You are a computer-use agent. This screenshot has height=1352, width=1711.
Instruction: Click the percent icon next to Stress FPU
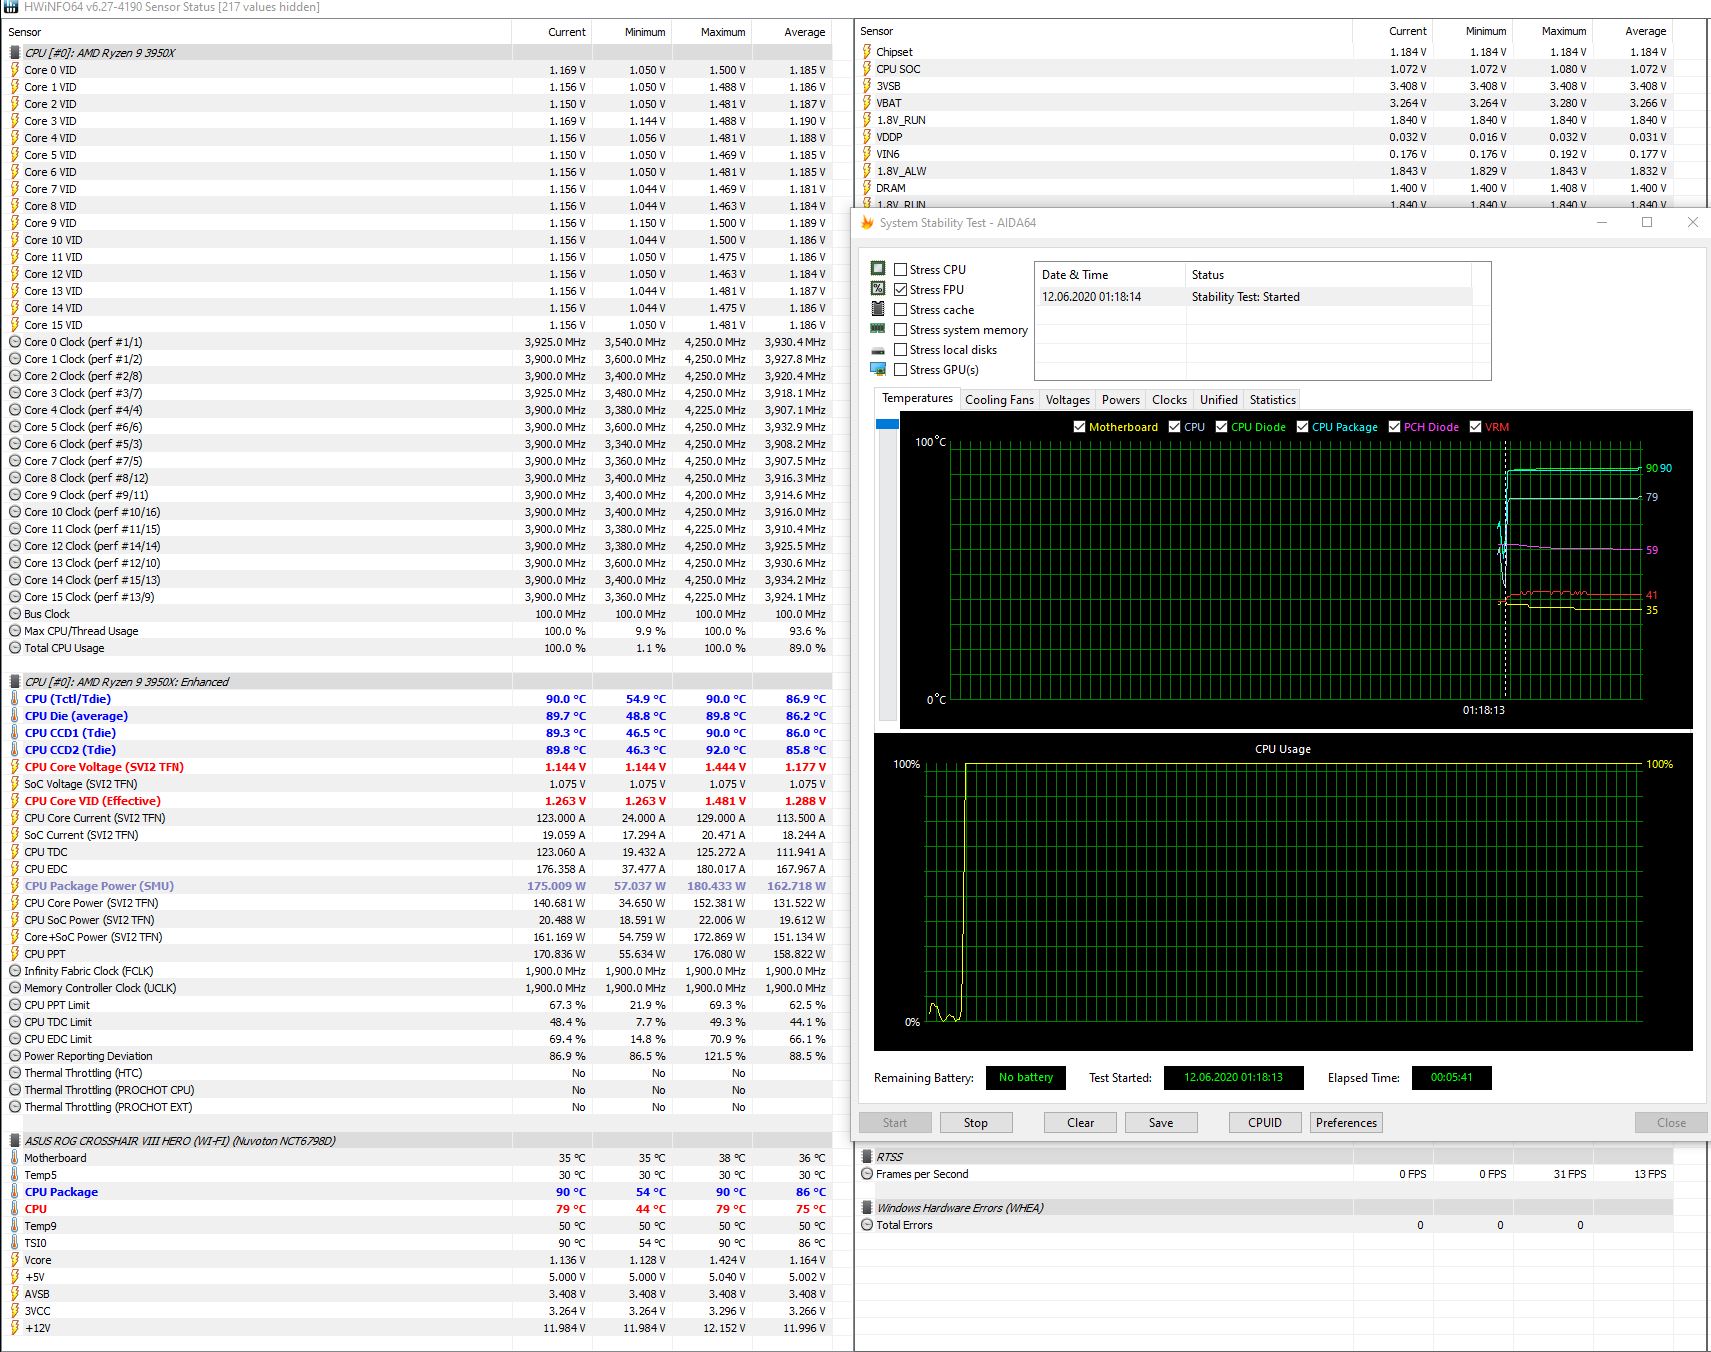click(878, 289)
